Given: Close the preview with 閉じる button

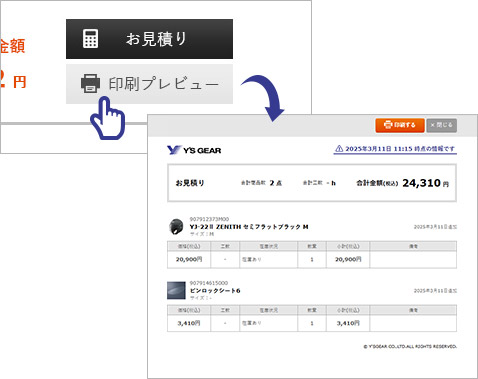Looking at the screenshot, I should pos(441,125).
